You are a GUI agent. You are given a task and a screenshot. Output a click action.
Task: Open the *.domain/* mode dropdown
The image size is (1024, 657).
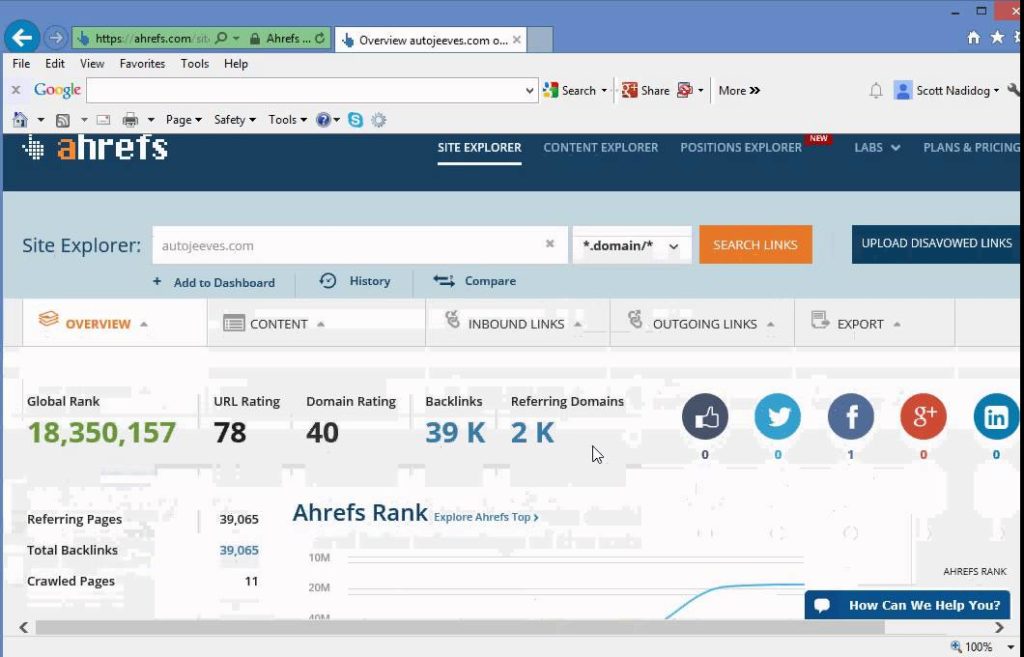632,246
